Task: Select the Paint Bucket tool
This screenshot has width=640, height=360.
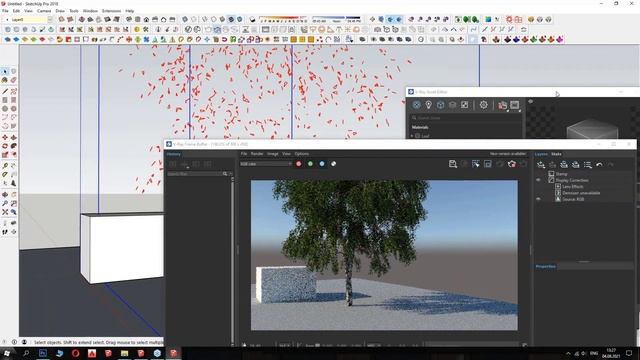Action: coord(5,80)
